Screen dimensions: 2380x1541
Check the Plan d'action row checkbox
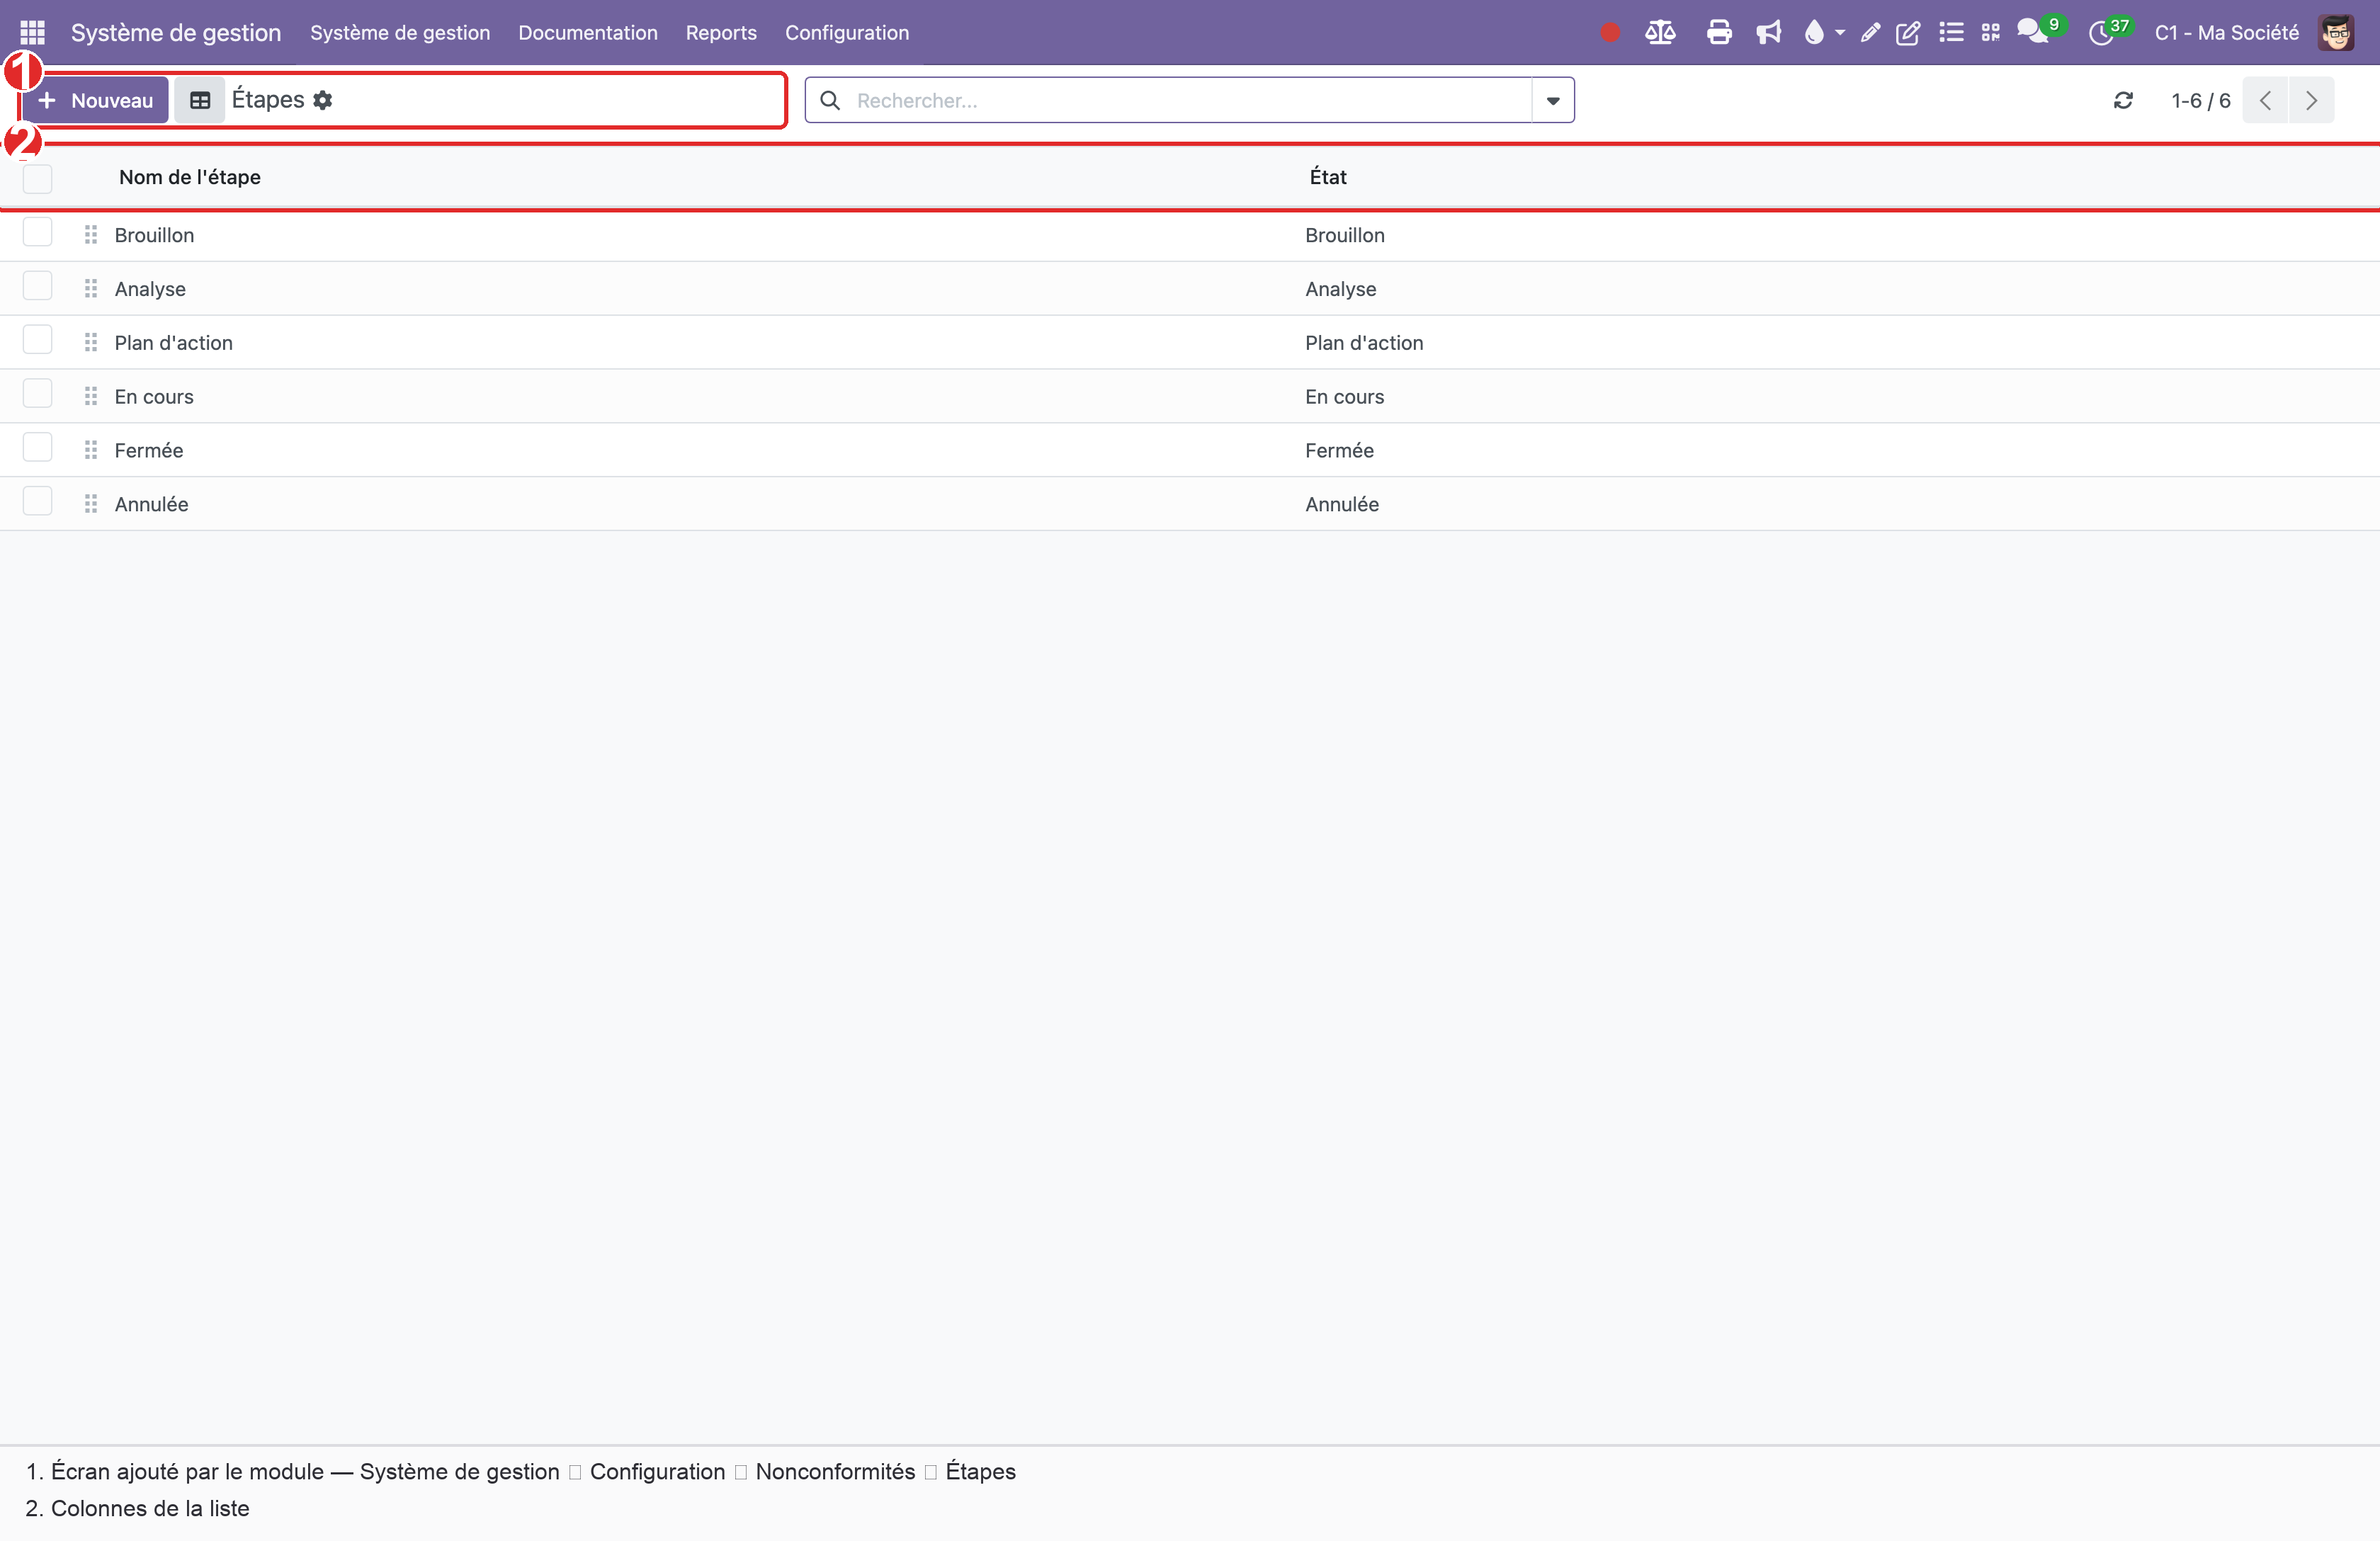point(37,340)
